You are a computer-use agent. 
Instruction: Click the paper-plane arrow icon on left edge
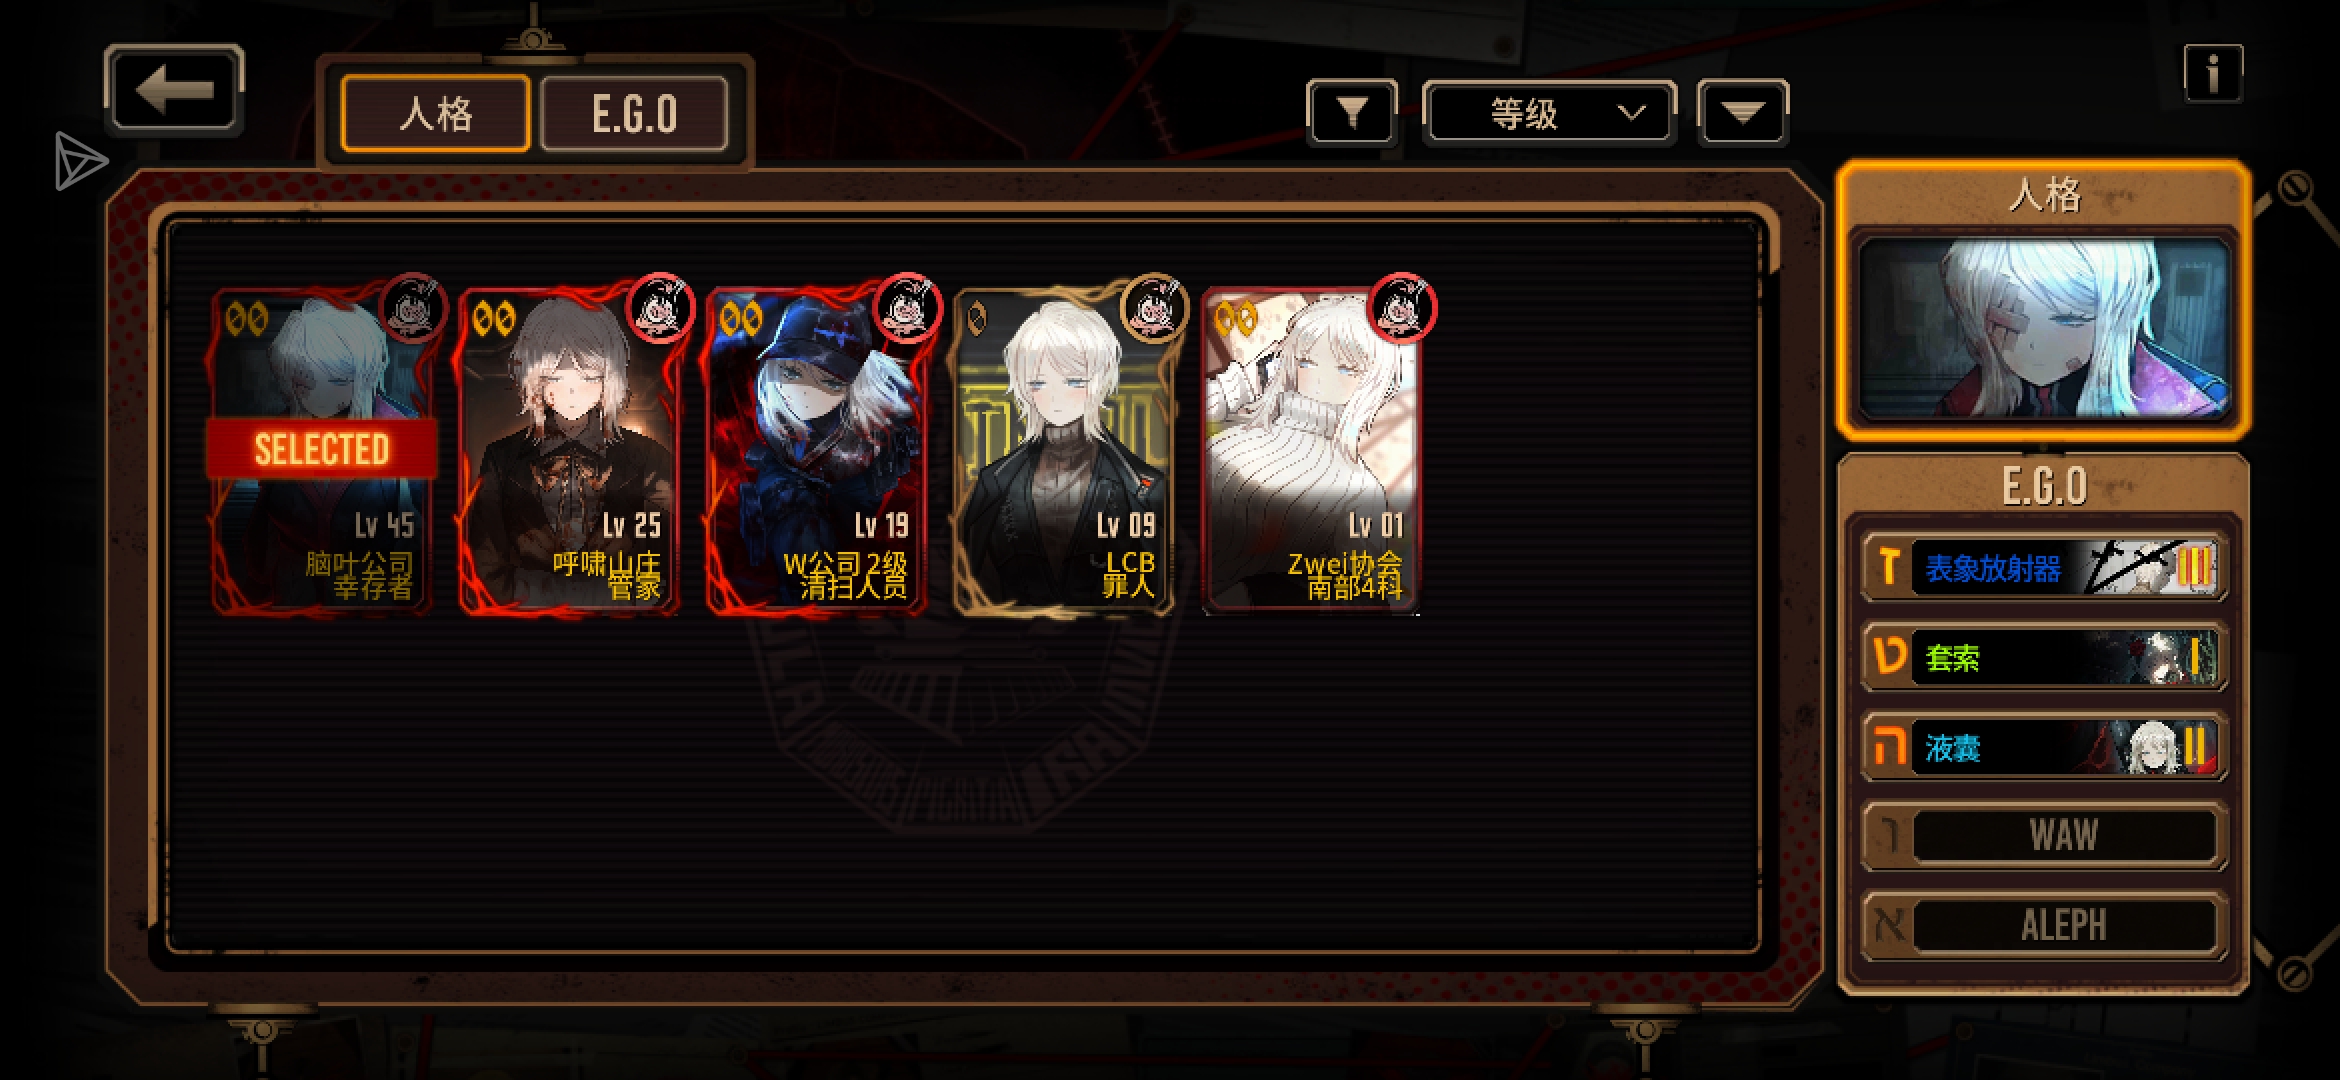pos(80,161)
